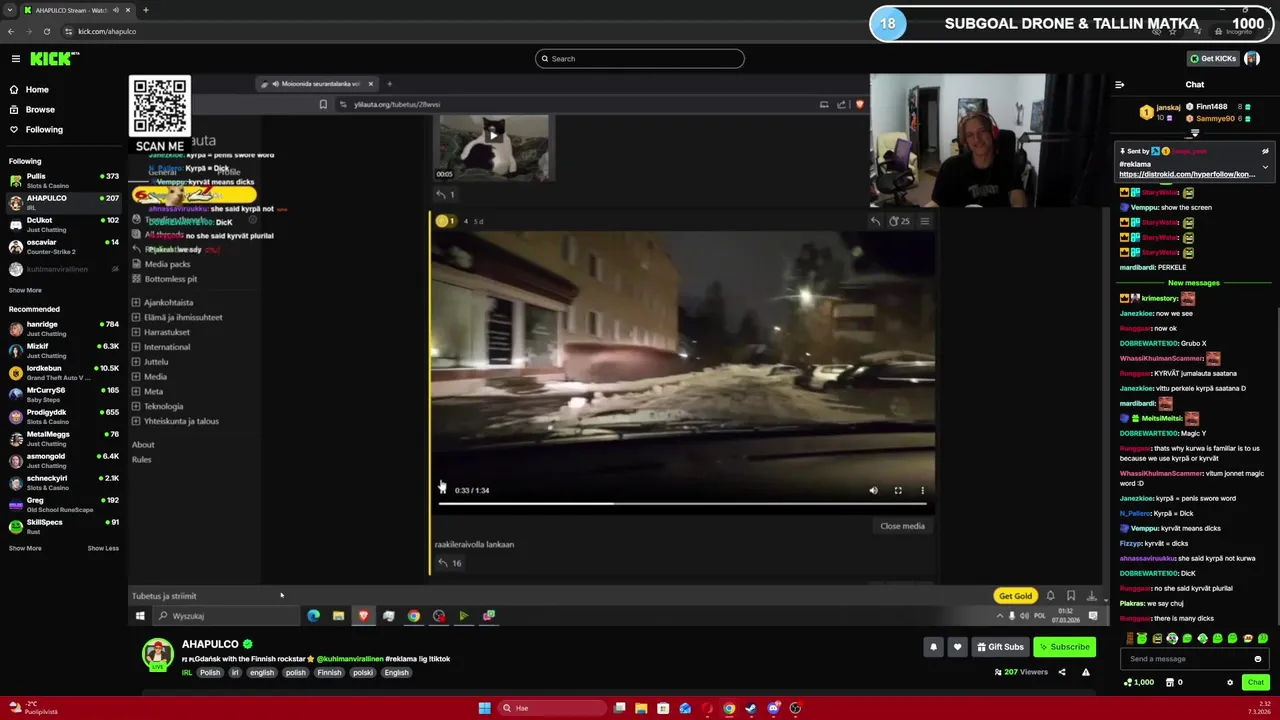The height and width of the screenshot is (720, 1280).
Task: Expand Following list with Show More
Action: (25, 290)
